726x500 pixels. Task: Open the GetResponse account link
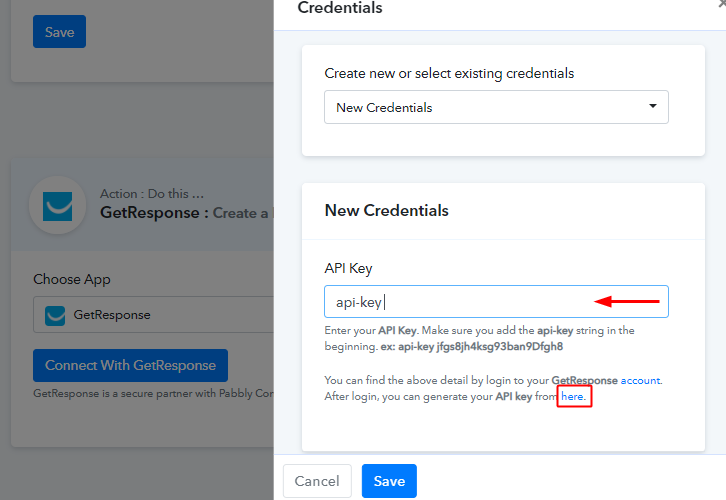pyautogui.click(x=640, y=380)
